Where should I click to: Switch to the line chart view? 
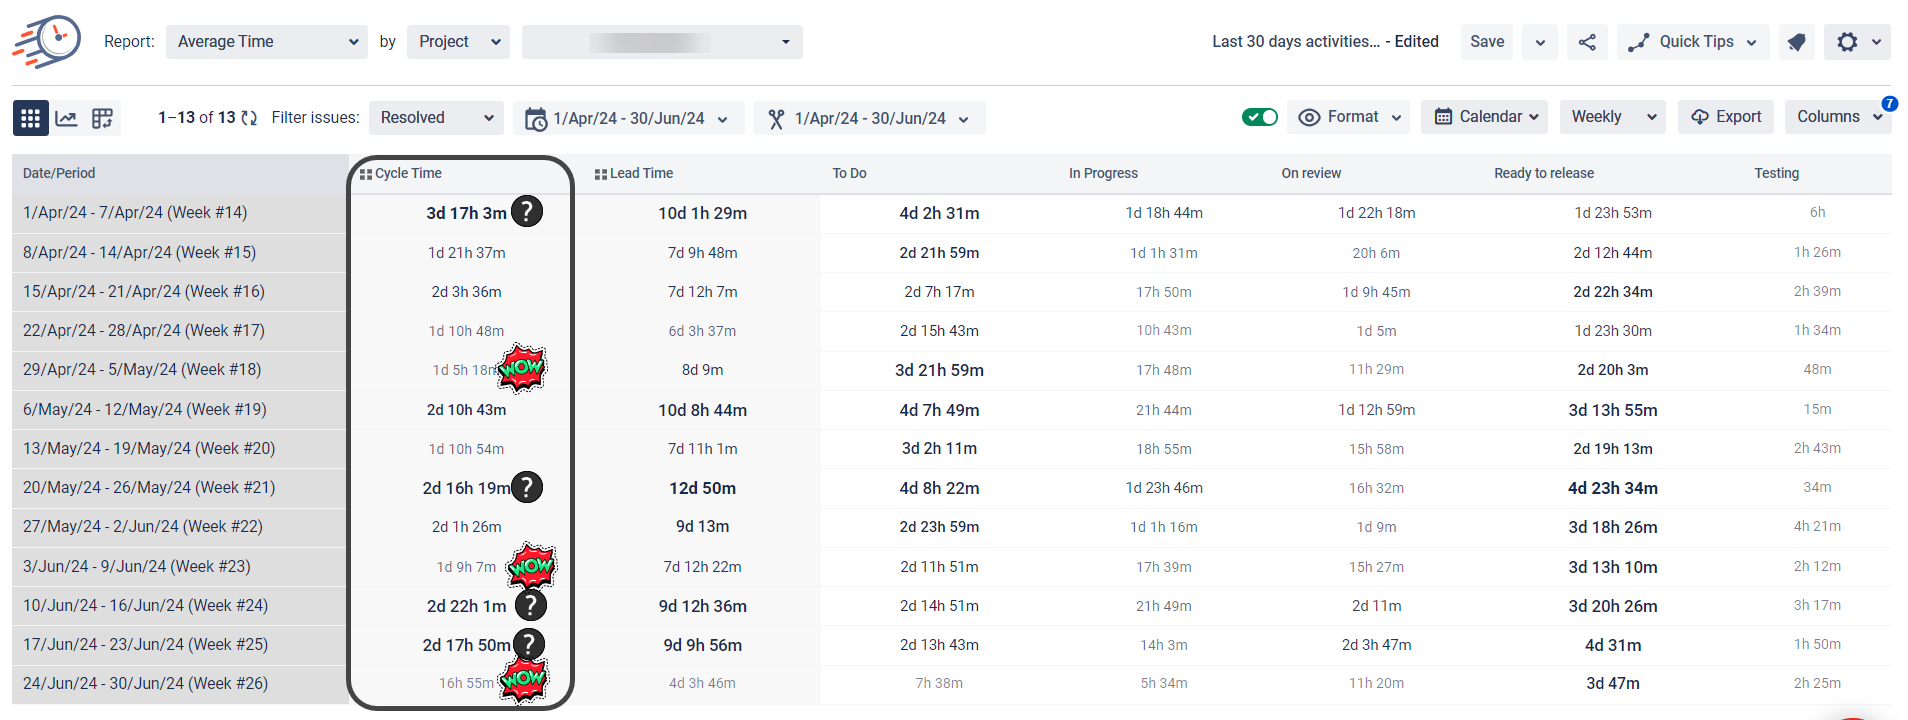tap(66, 118)
